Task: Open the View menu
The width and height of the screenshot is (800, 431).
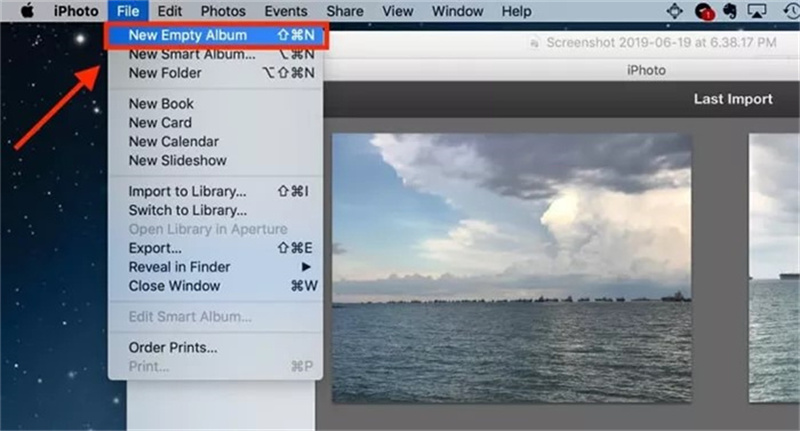Action: (x=397, y=11)
